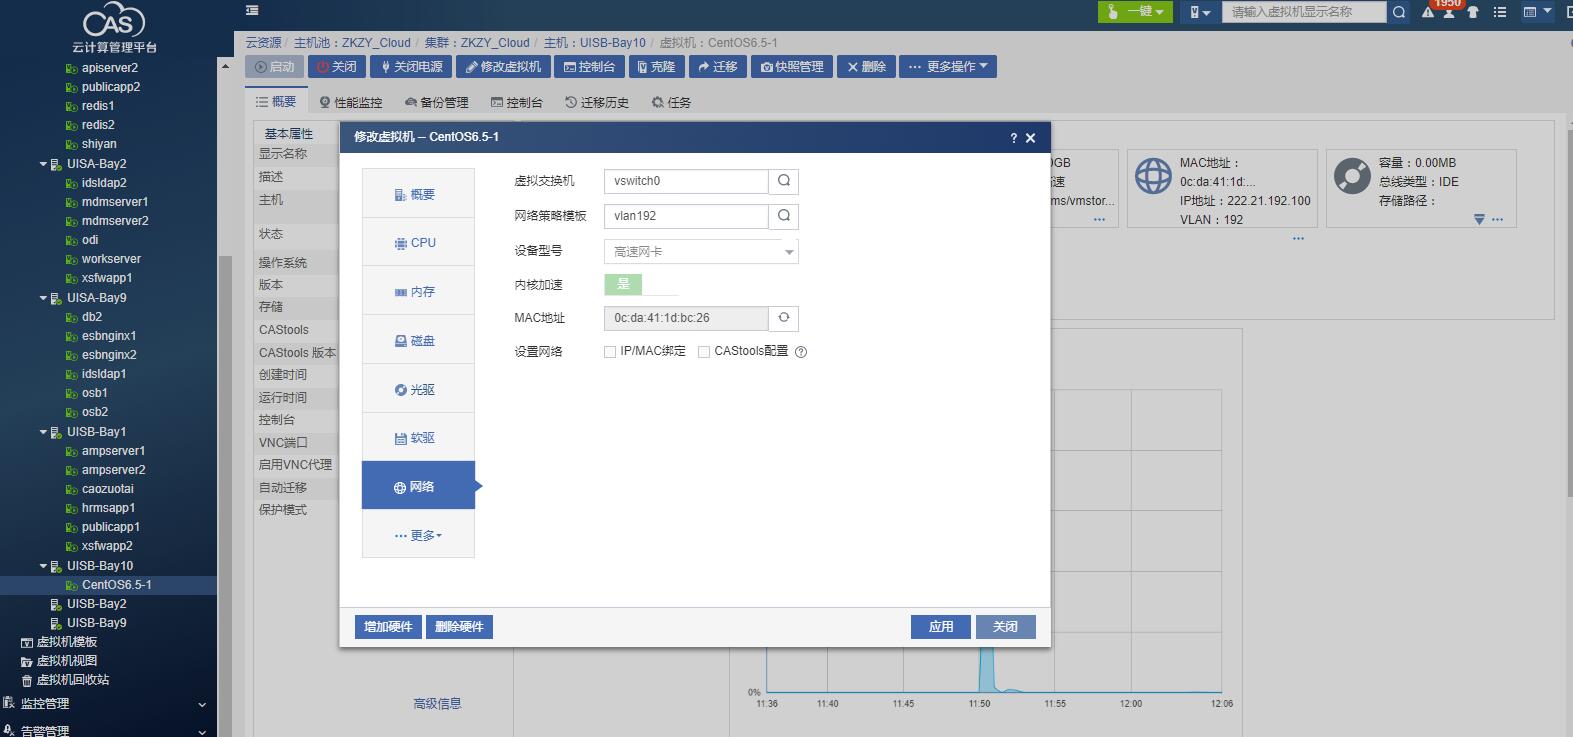The image size is (1573, 737).
Task: Open the 控制台 tab under toolbar
Action: tap(517, 102)
